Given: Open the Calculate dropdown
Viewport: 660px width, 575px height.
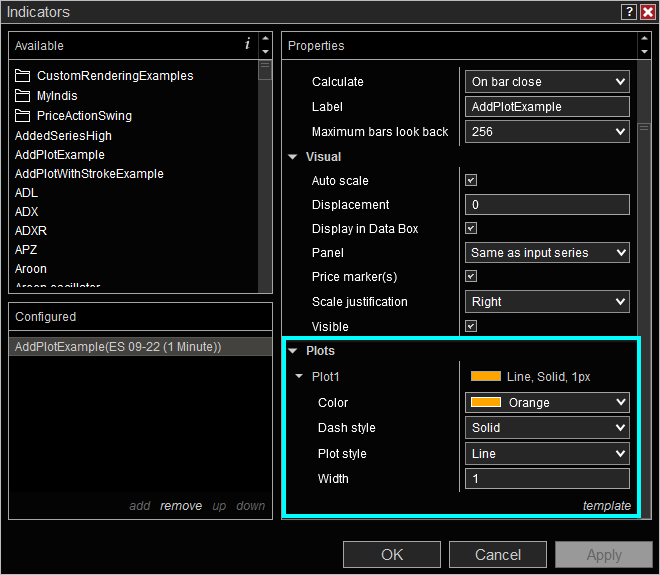Looking at the screenshot, I should [x=547, y=82].
